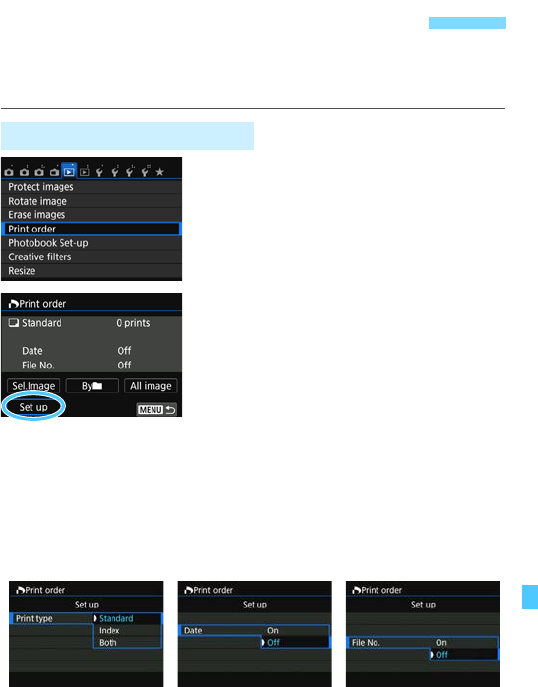
Task: Open the circled Set up button
Action: (33, 407)
